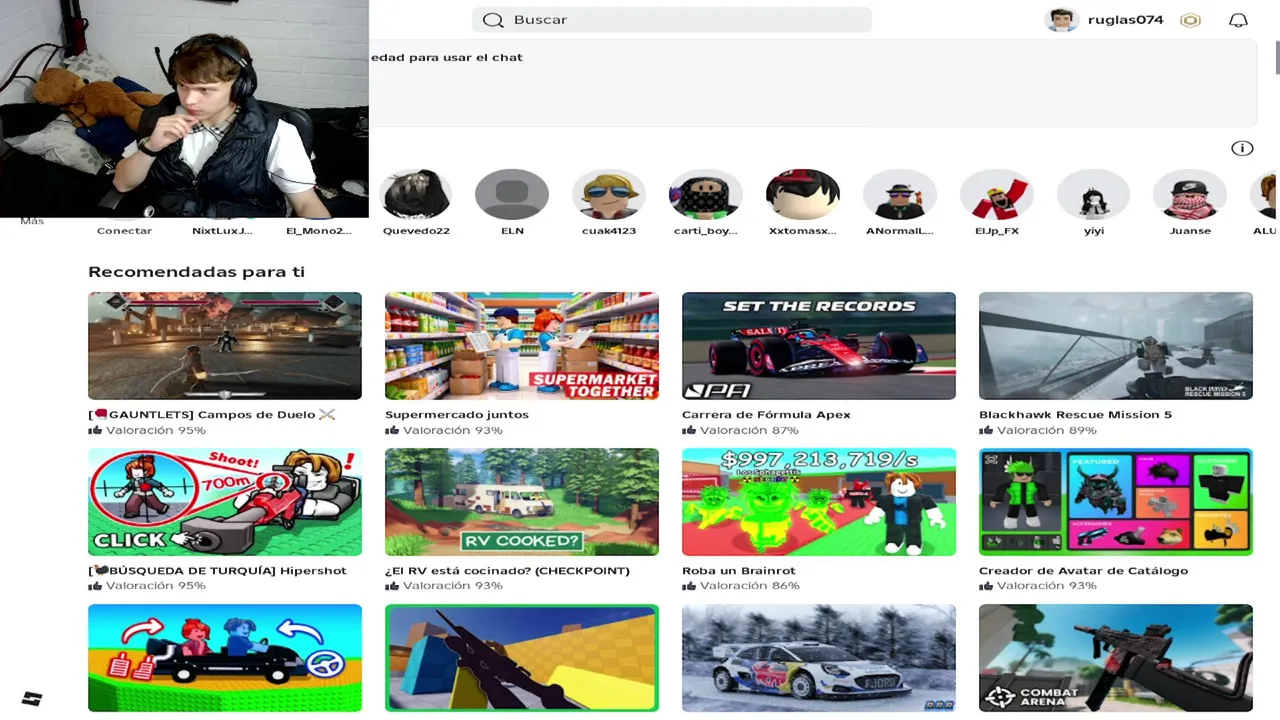Image resolution: width=1280 pixels, height=720 pixels.
Task: Open Roba un Brainrot thumbnail
Action: click(819, 502)
